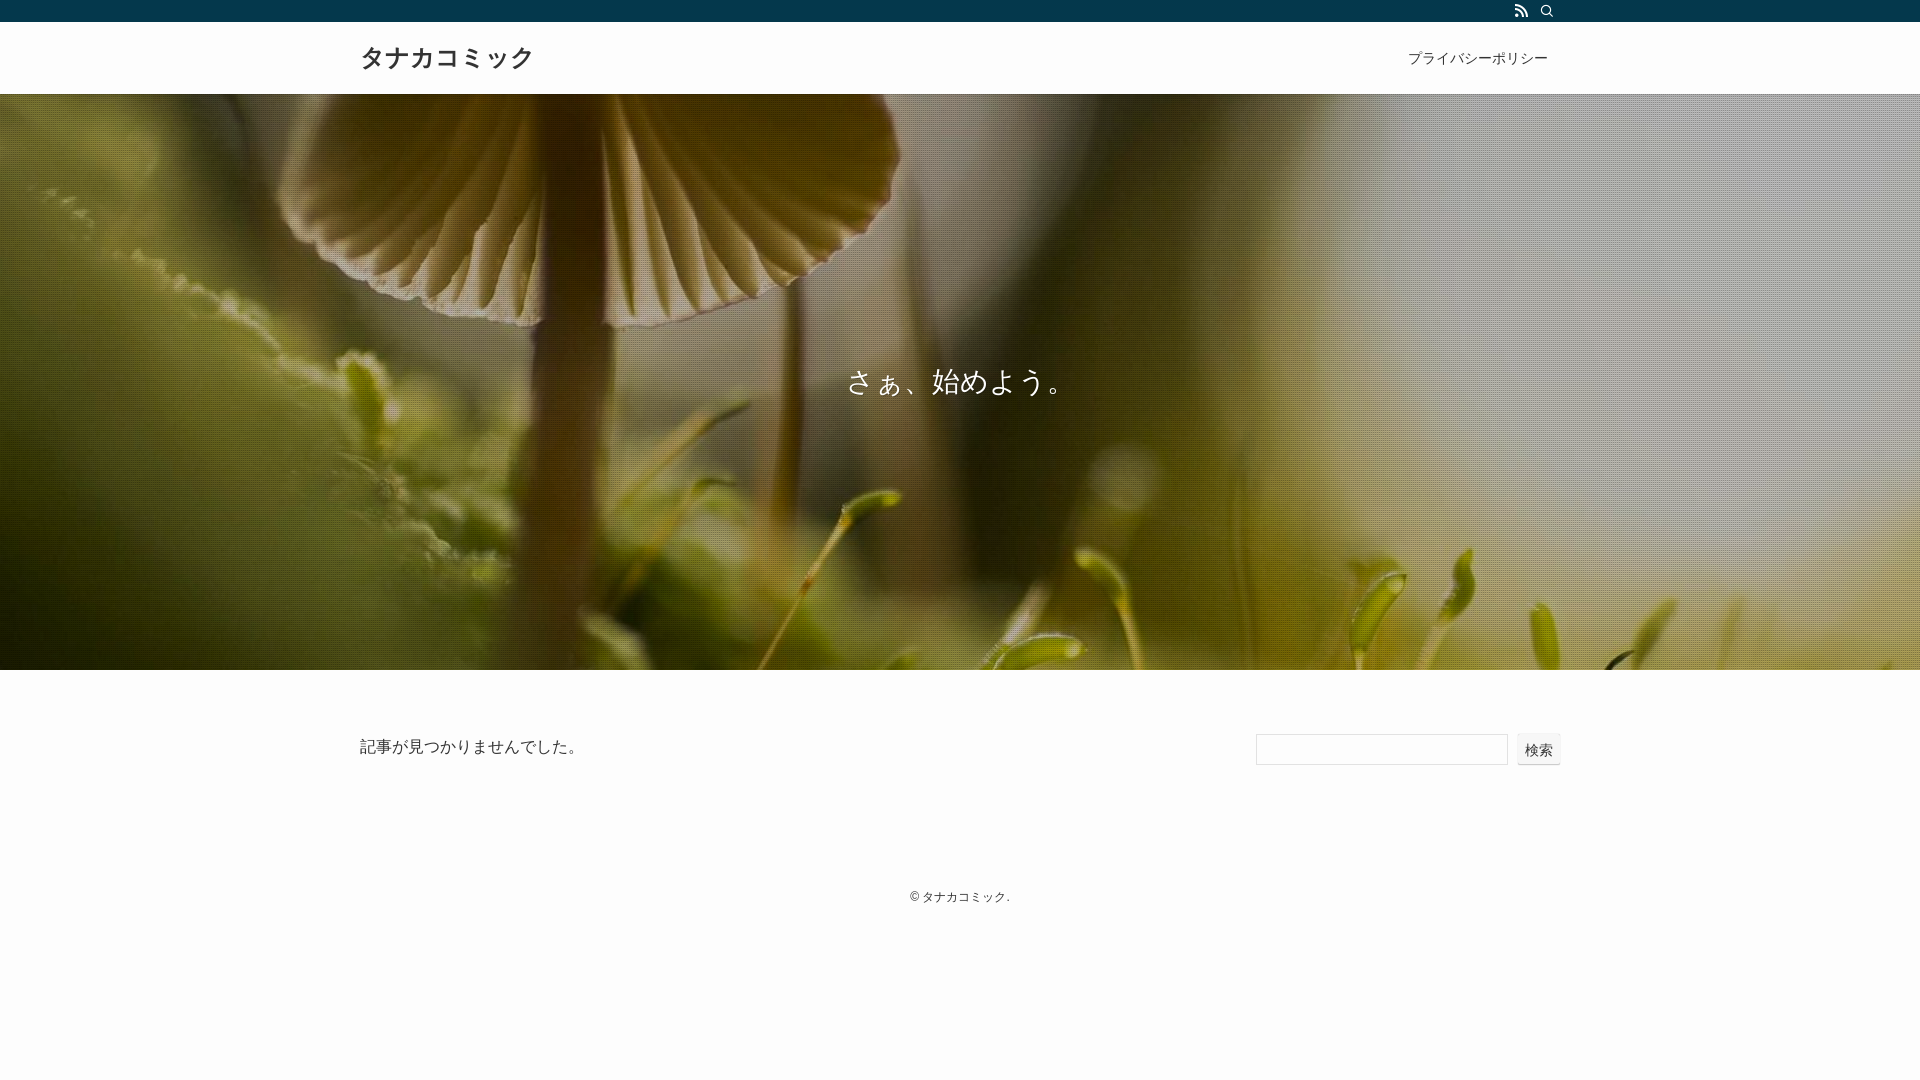Open the プライバシーポリシー menu item
Screen dimensions: 1920x1080
(1477, 58)
